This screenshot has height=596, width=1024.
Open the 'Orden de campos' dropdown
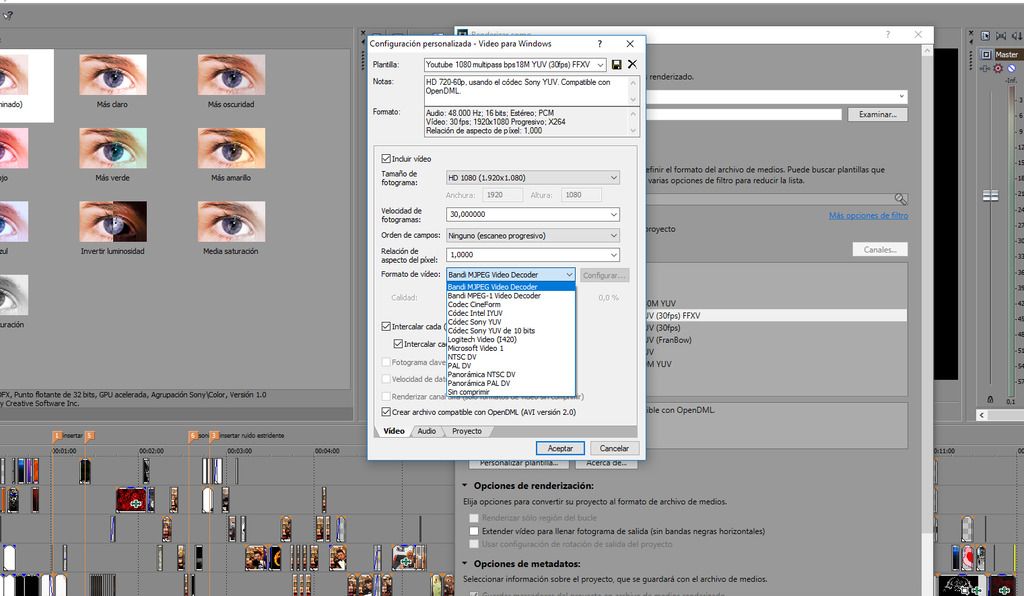pyautogui.click(x=613, y=236)
